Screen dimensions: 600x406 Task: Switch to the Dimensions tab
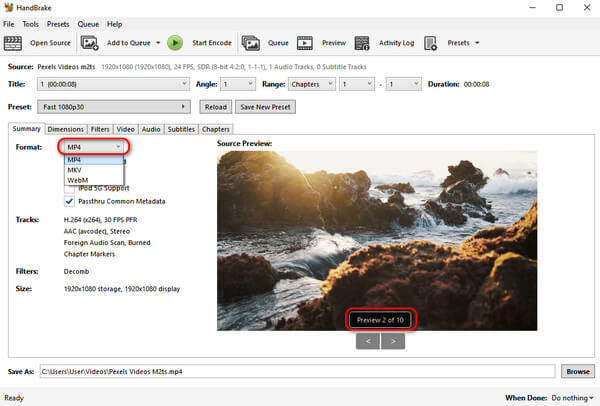coord(65,129)
